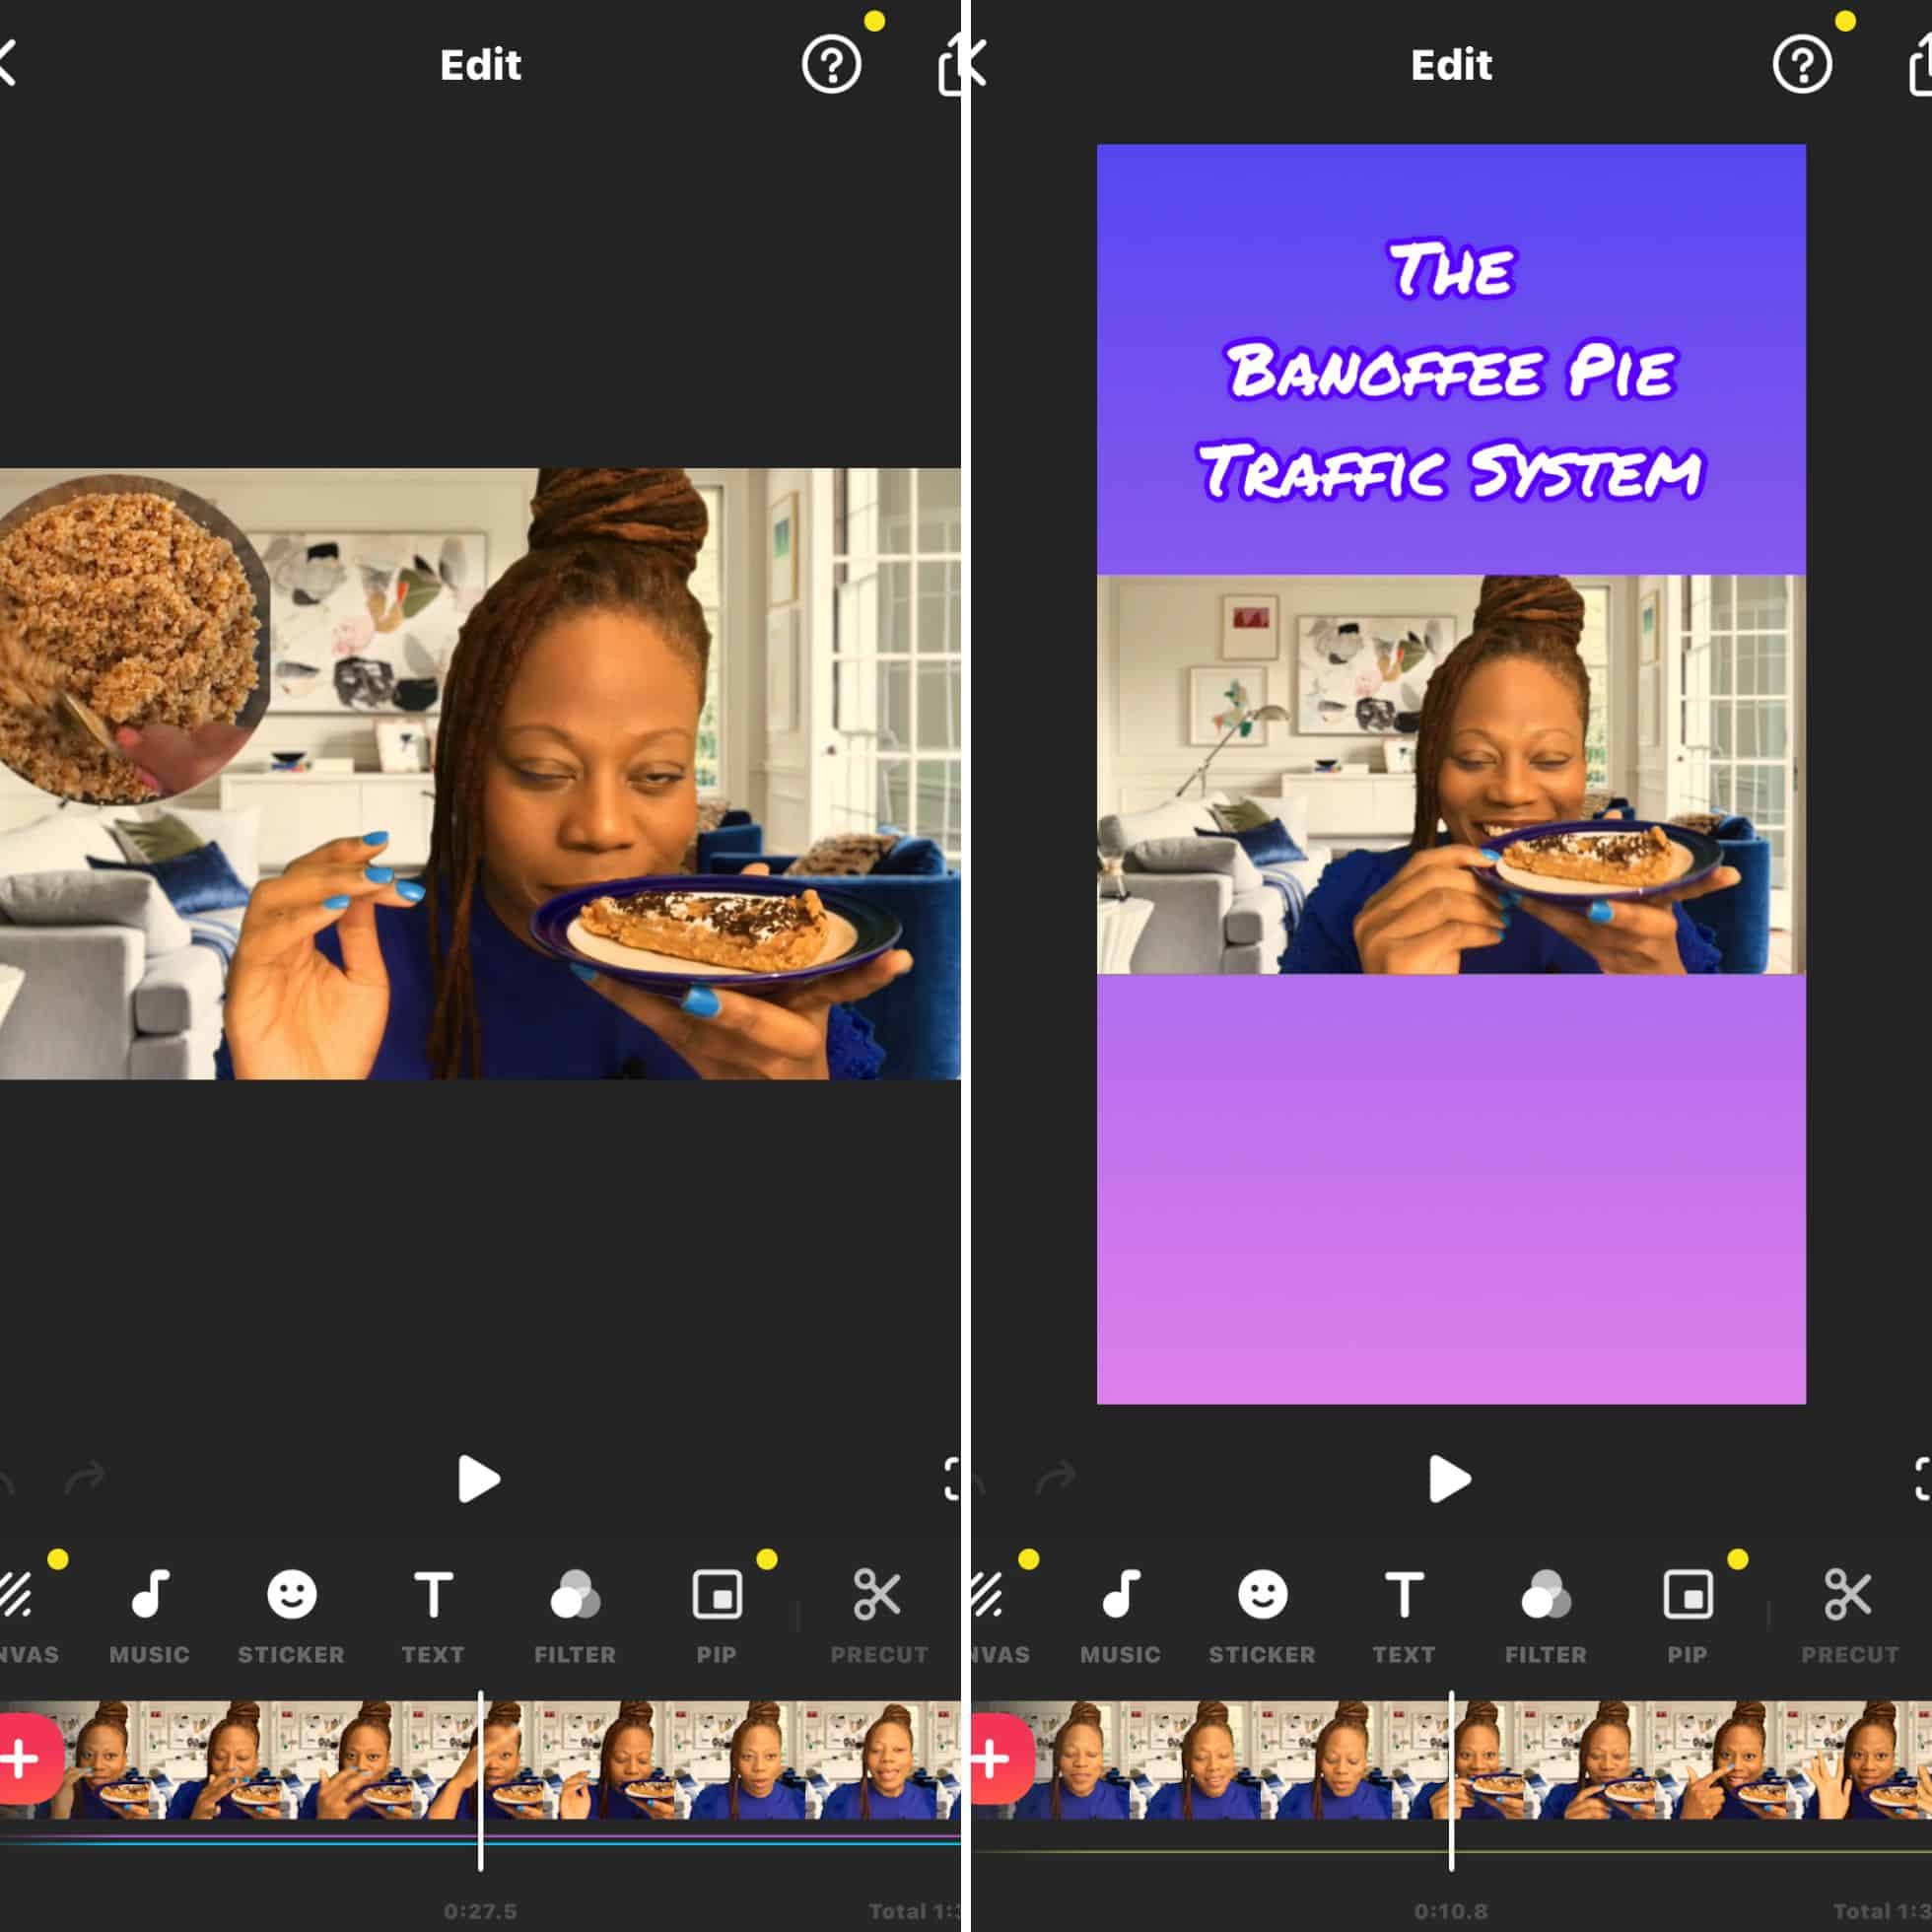The image size is (1932, 1932).
Task: Tap the help question mark icon left
Action: pyautogui.click(x=832, y=65)
